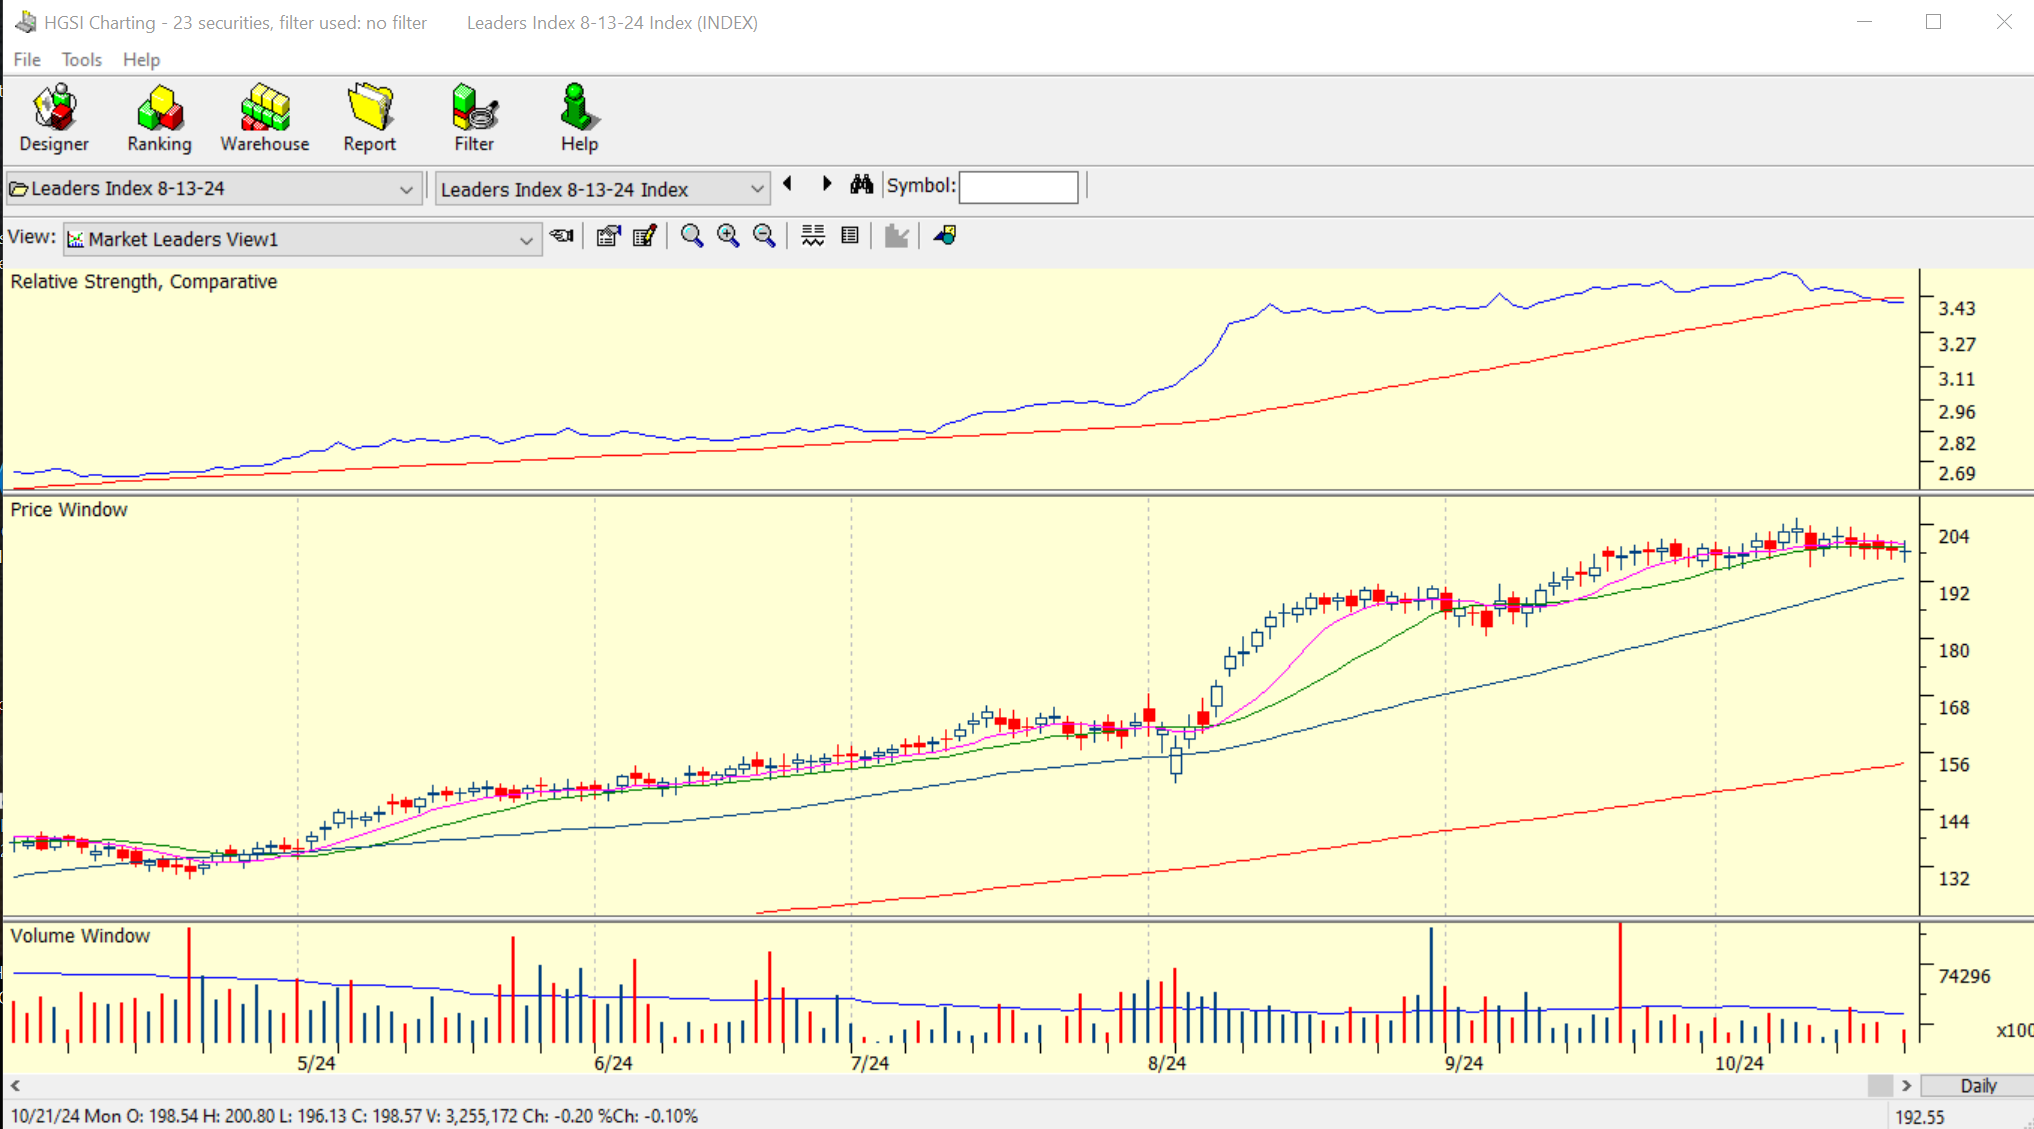Click the status bar 10/21/24 quote text
This screenshot has height=1129, width=2034.
pos(354,1116)
